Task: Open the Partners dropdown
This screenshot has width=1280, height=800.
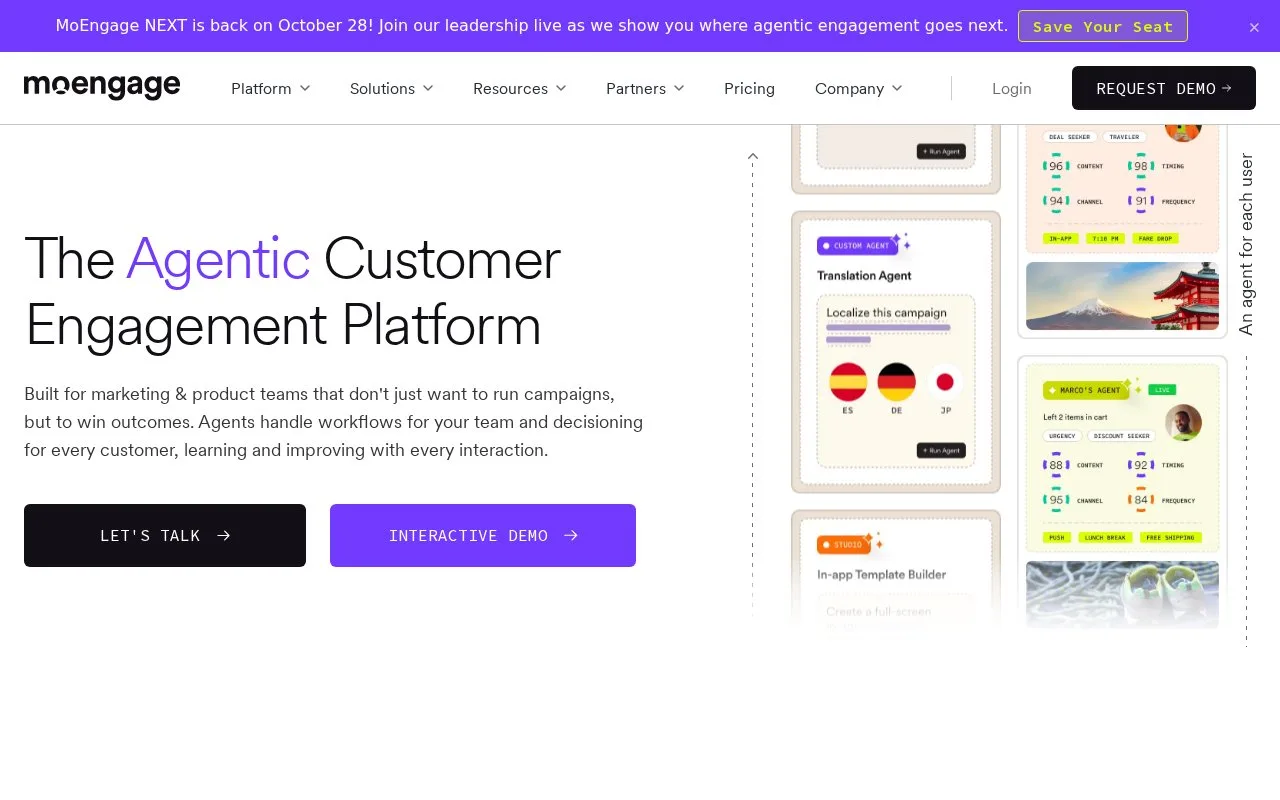Action: (x=645, y=88)
